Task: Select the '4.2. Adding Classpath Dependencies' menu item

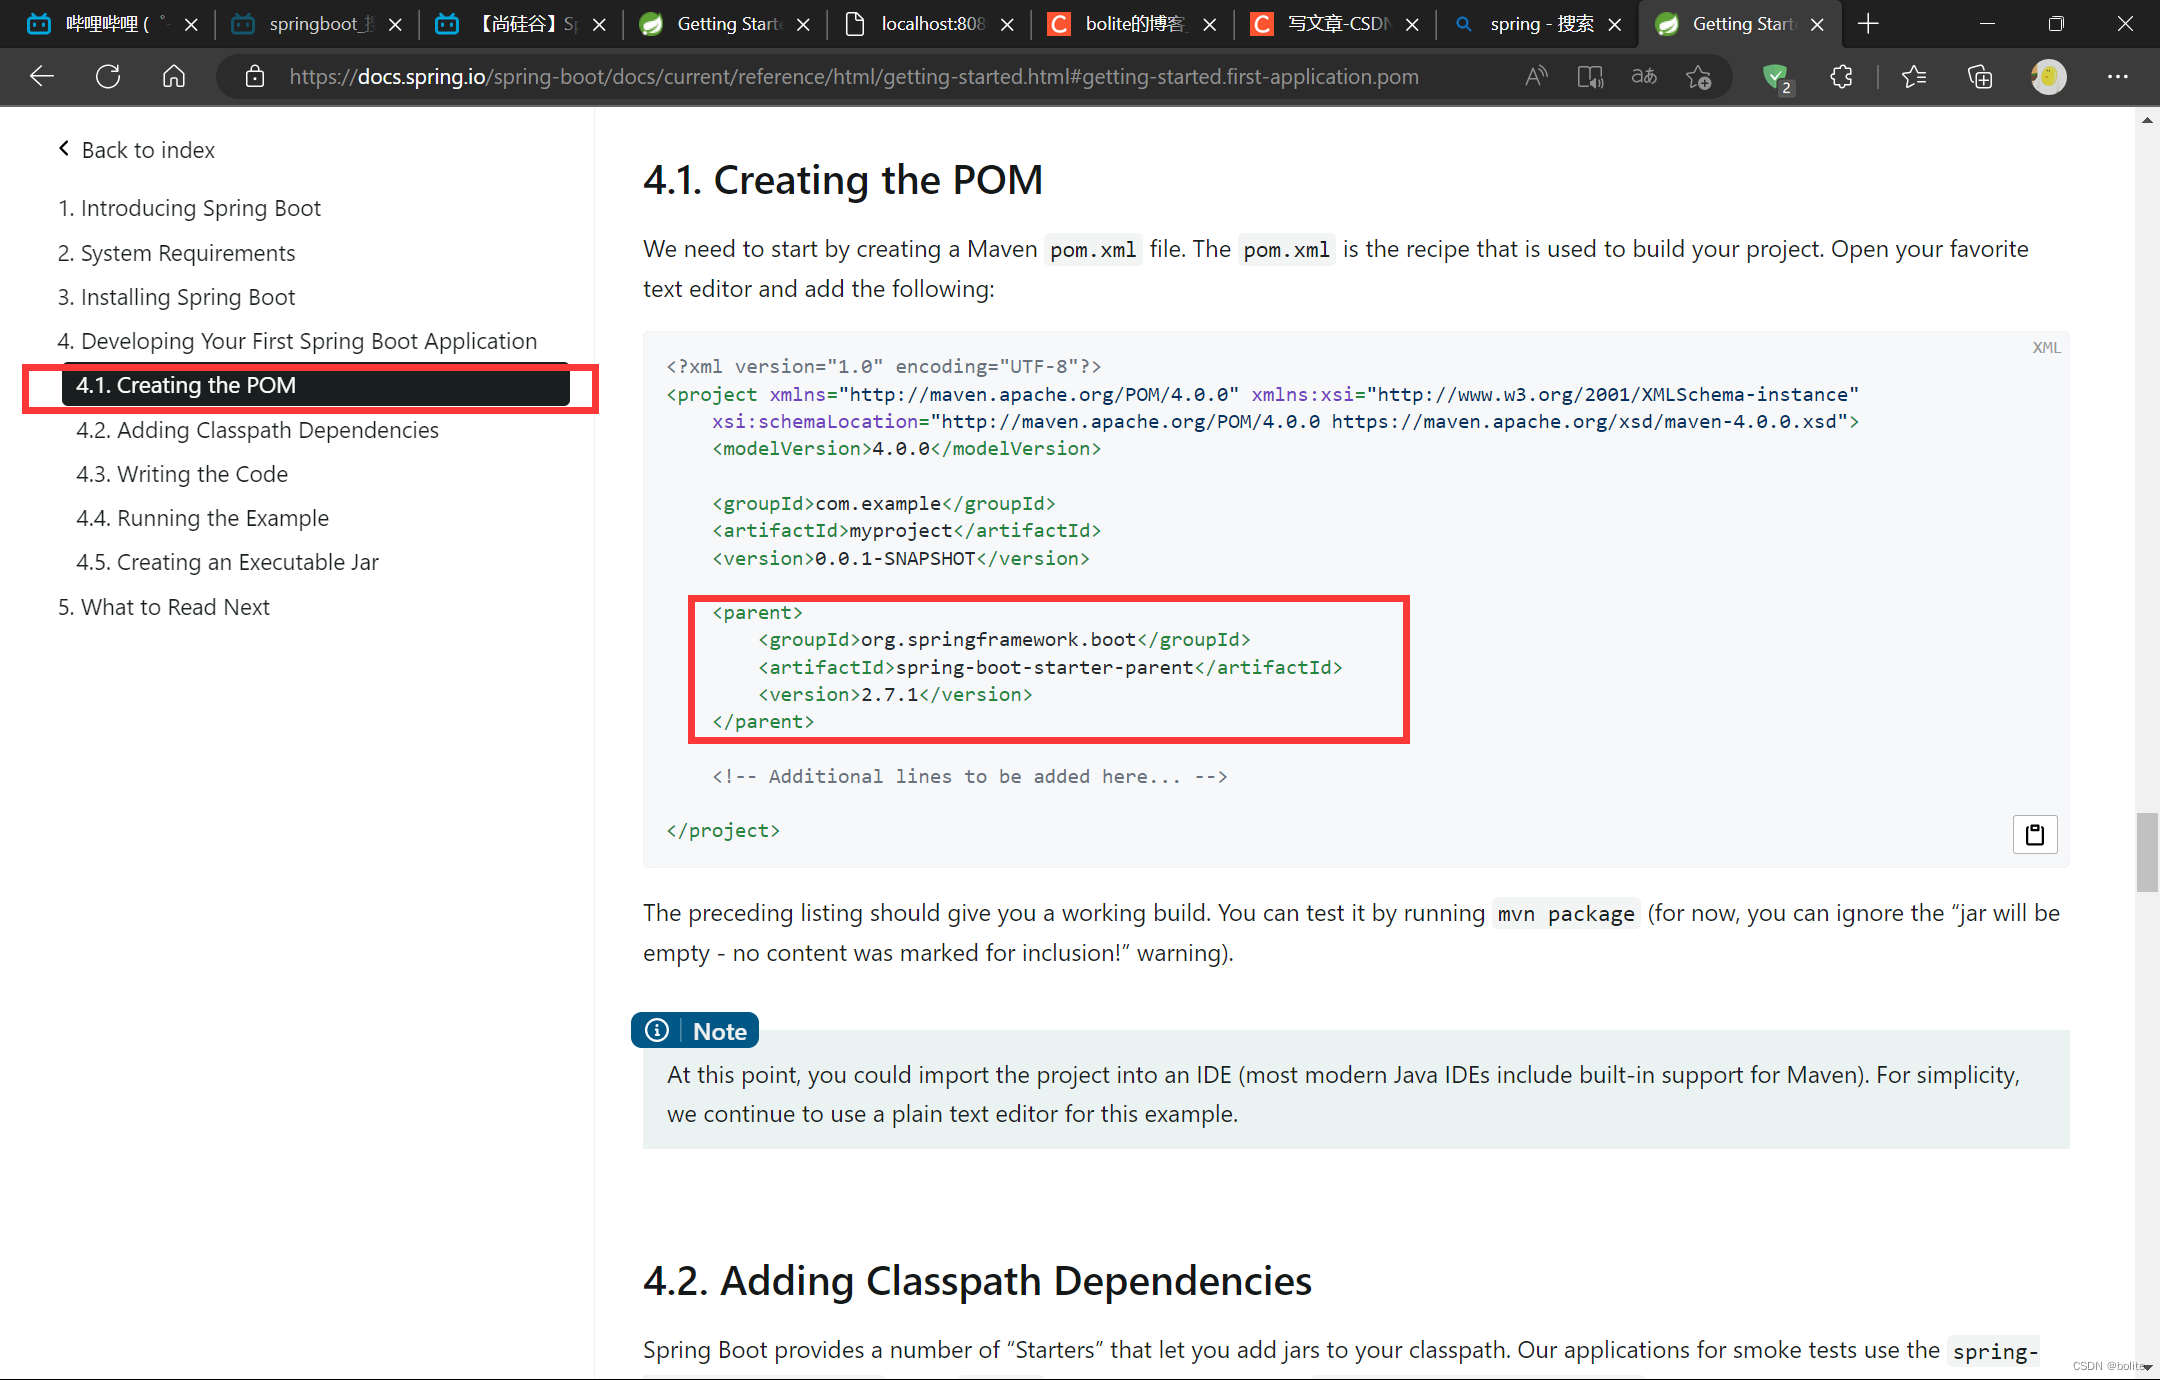Action: tap(257, 430)
